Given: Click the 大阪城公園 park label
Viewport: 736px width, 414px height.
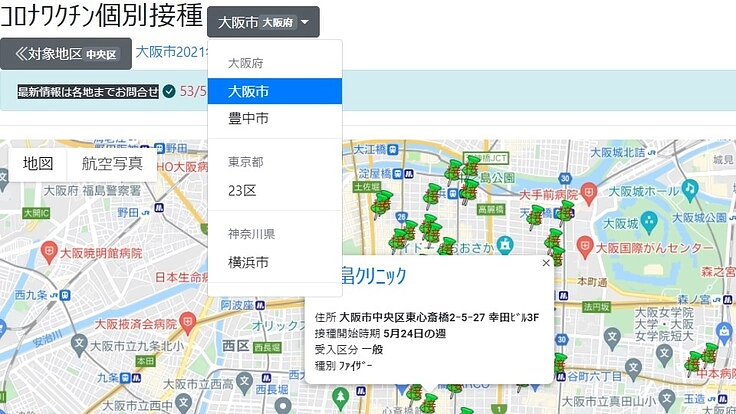Looking at the screenshot, I should (699, 218).
